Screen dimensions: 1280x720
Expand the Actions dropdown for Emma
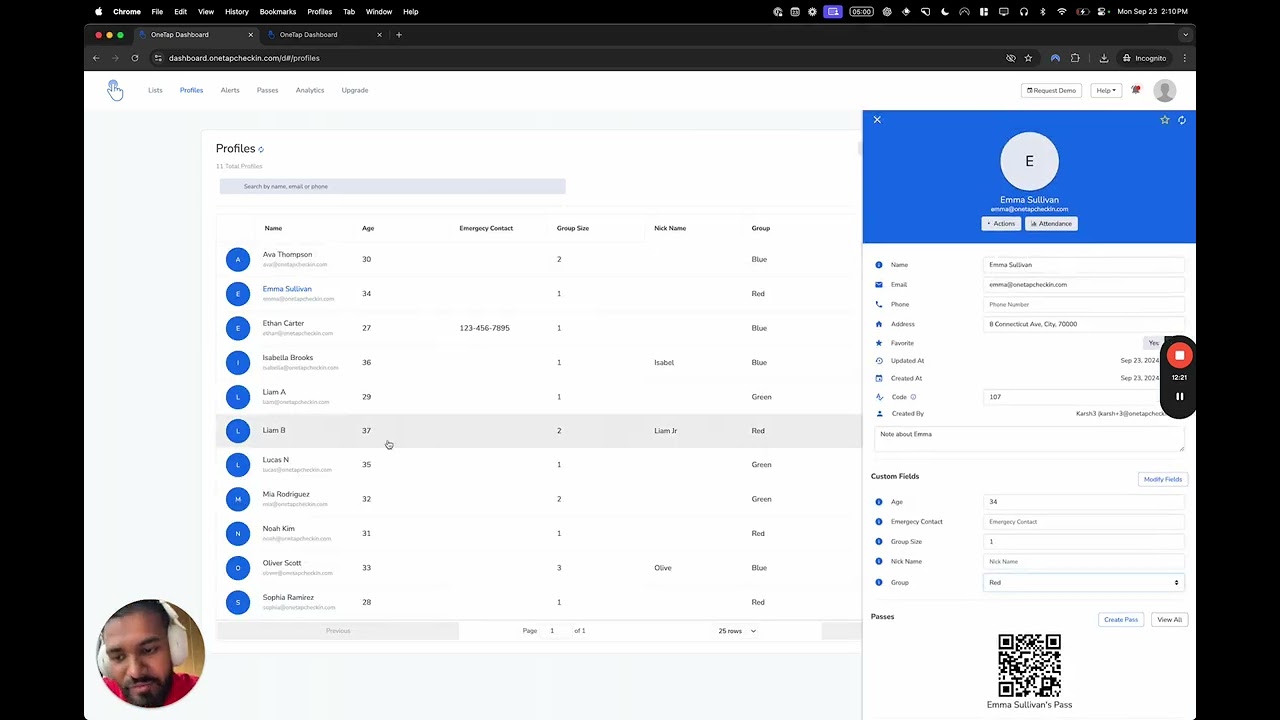pos(1001,224)
